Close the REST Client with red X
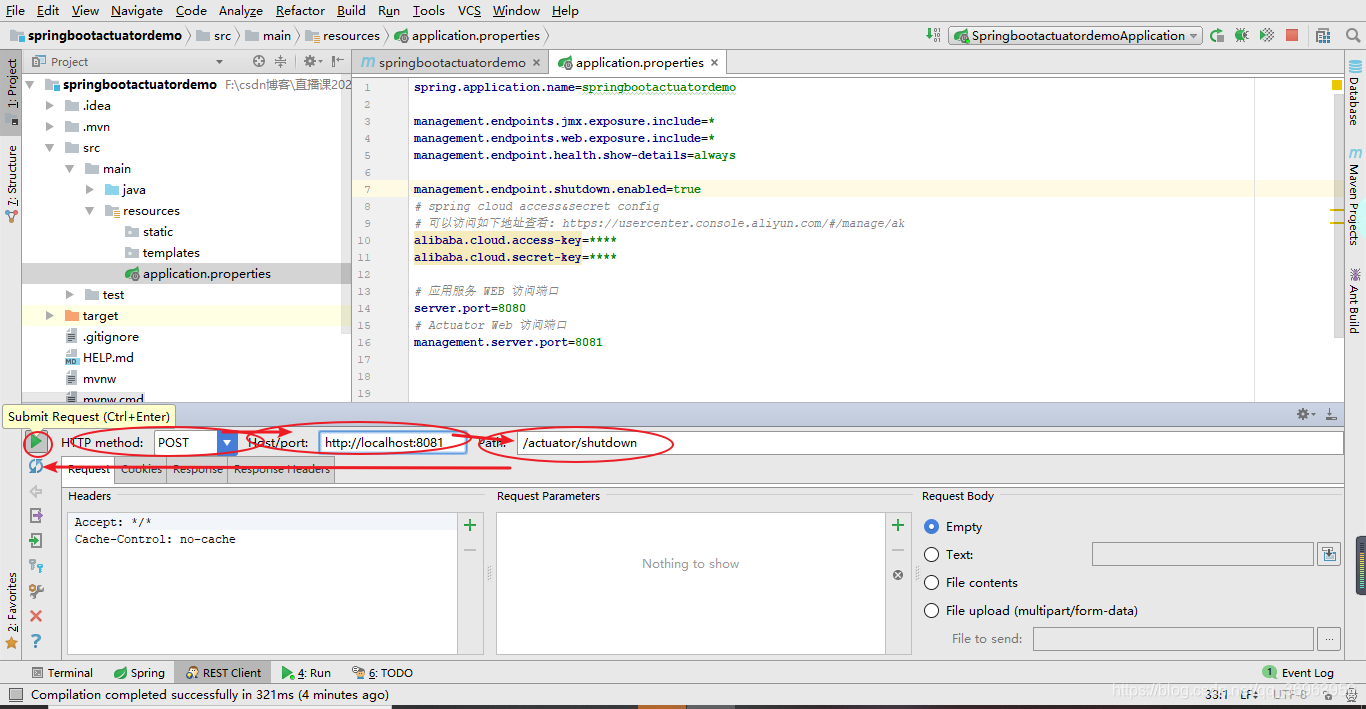 pyautogui.click(x=36, y=616)
